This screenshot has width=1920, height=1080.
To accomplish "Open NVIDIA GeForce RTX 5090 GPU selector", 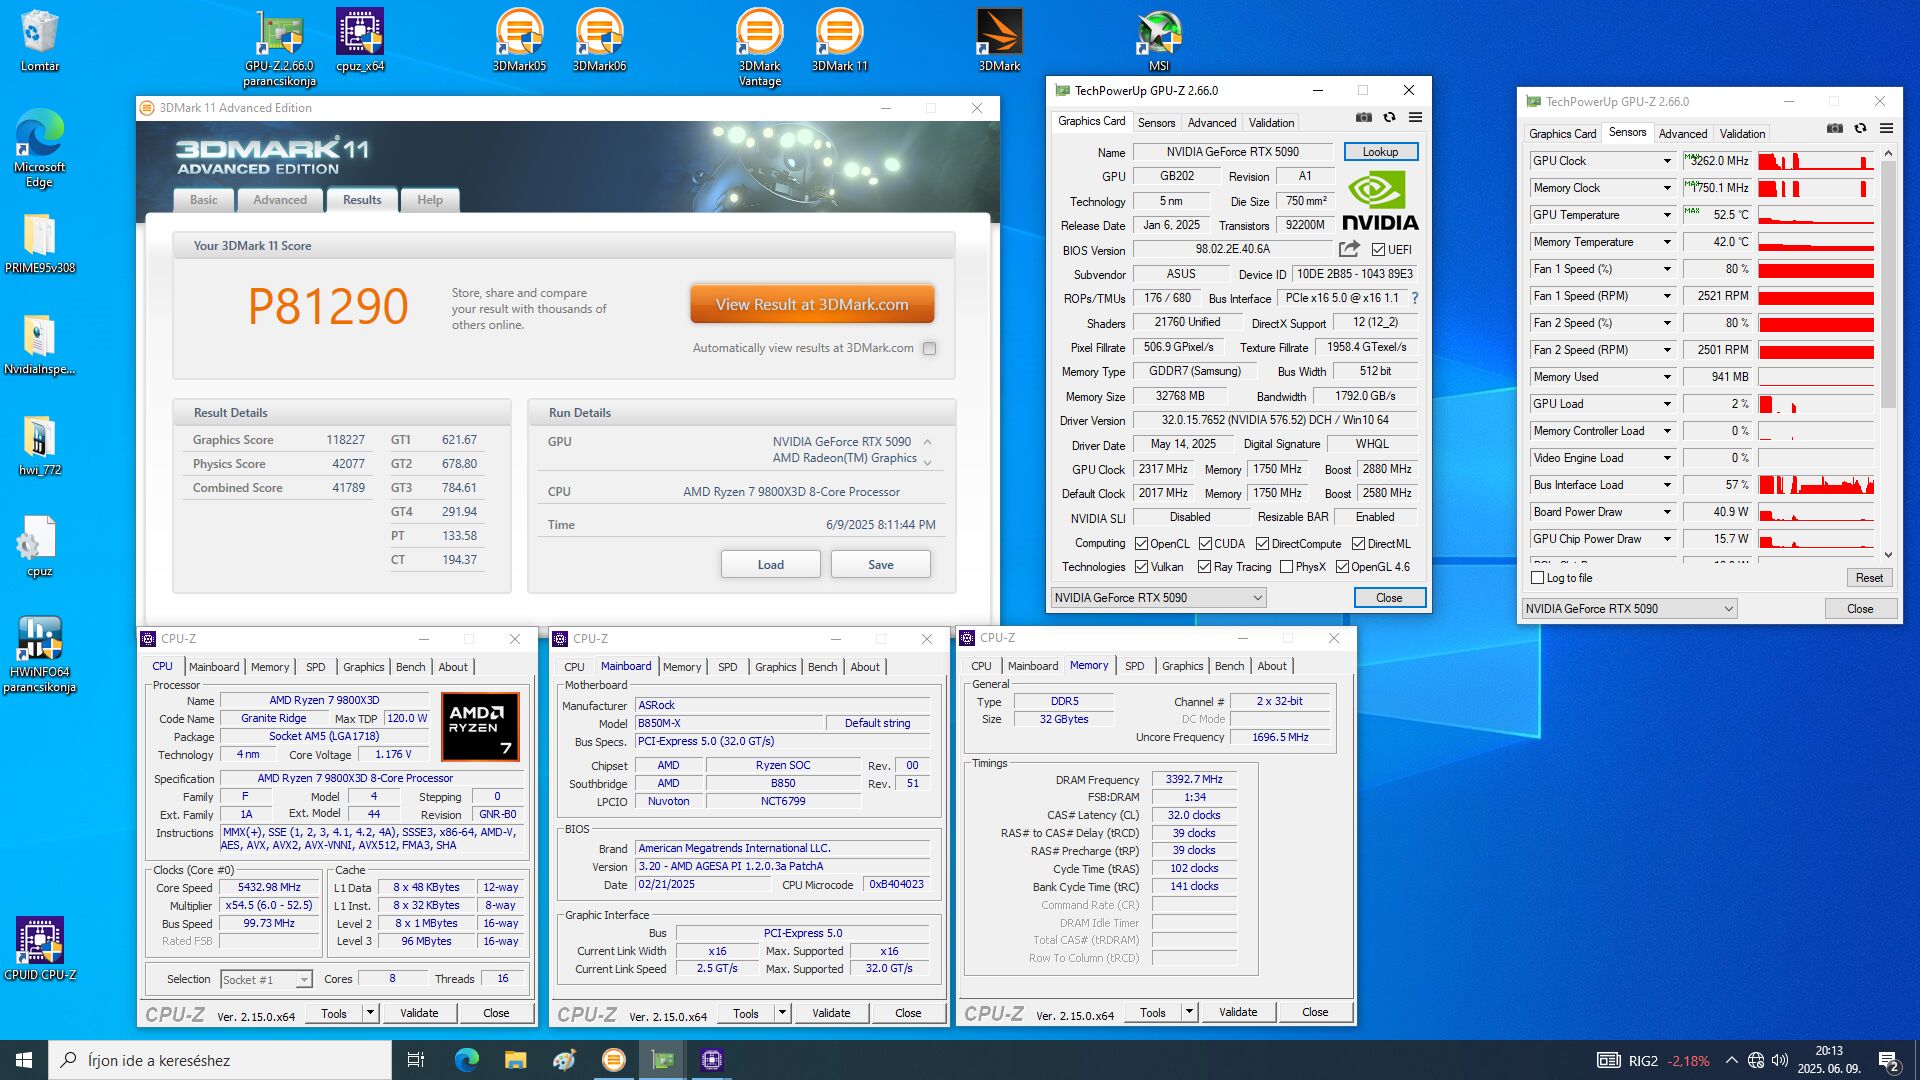I will (x=1158, y=598).
